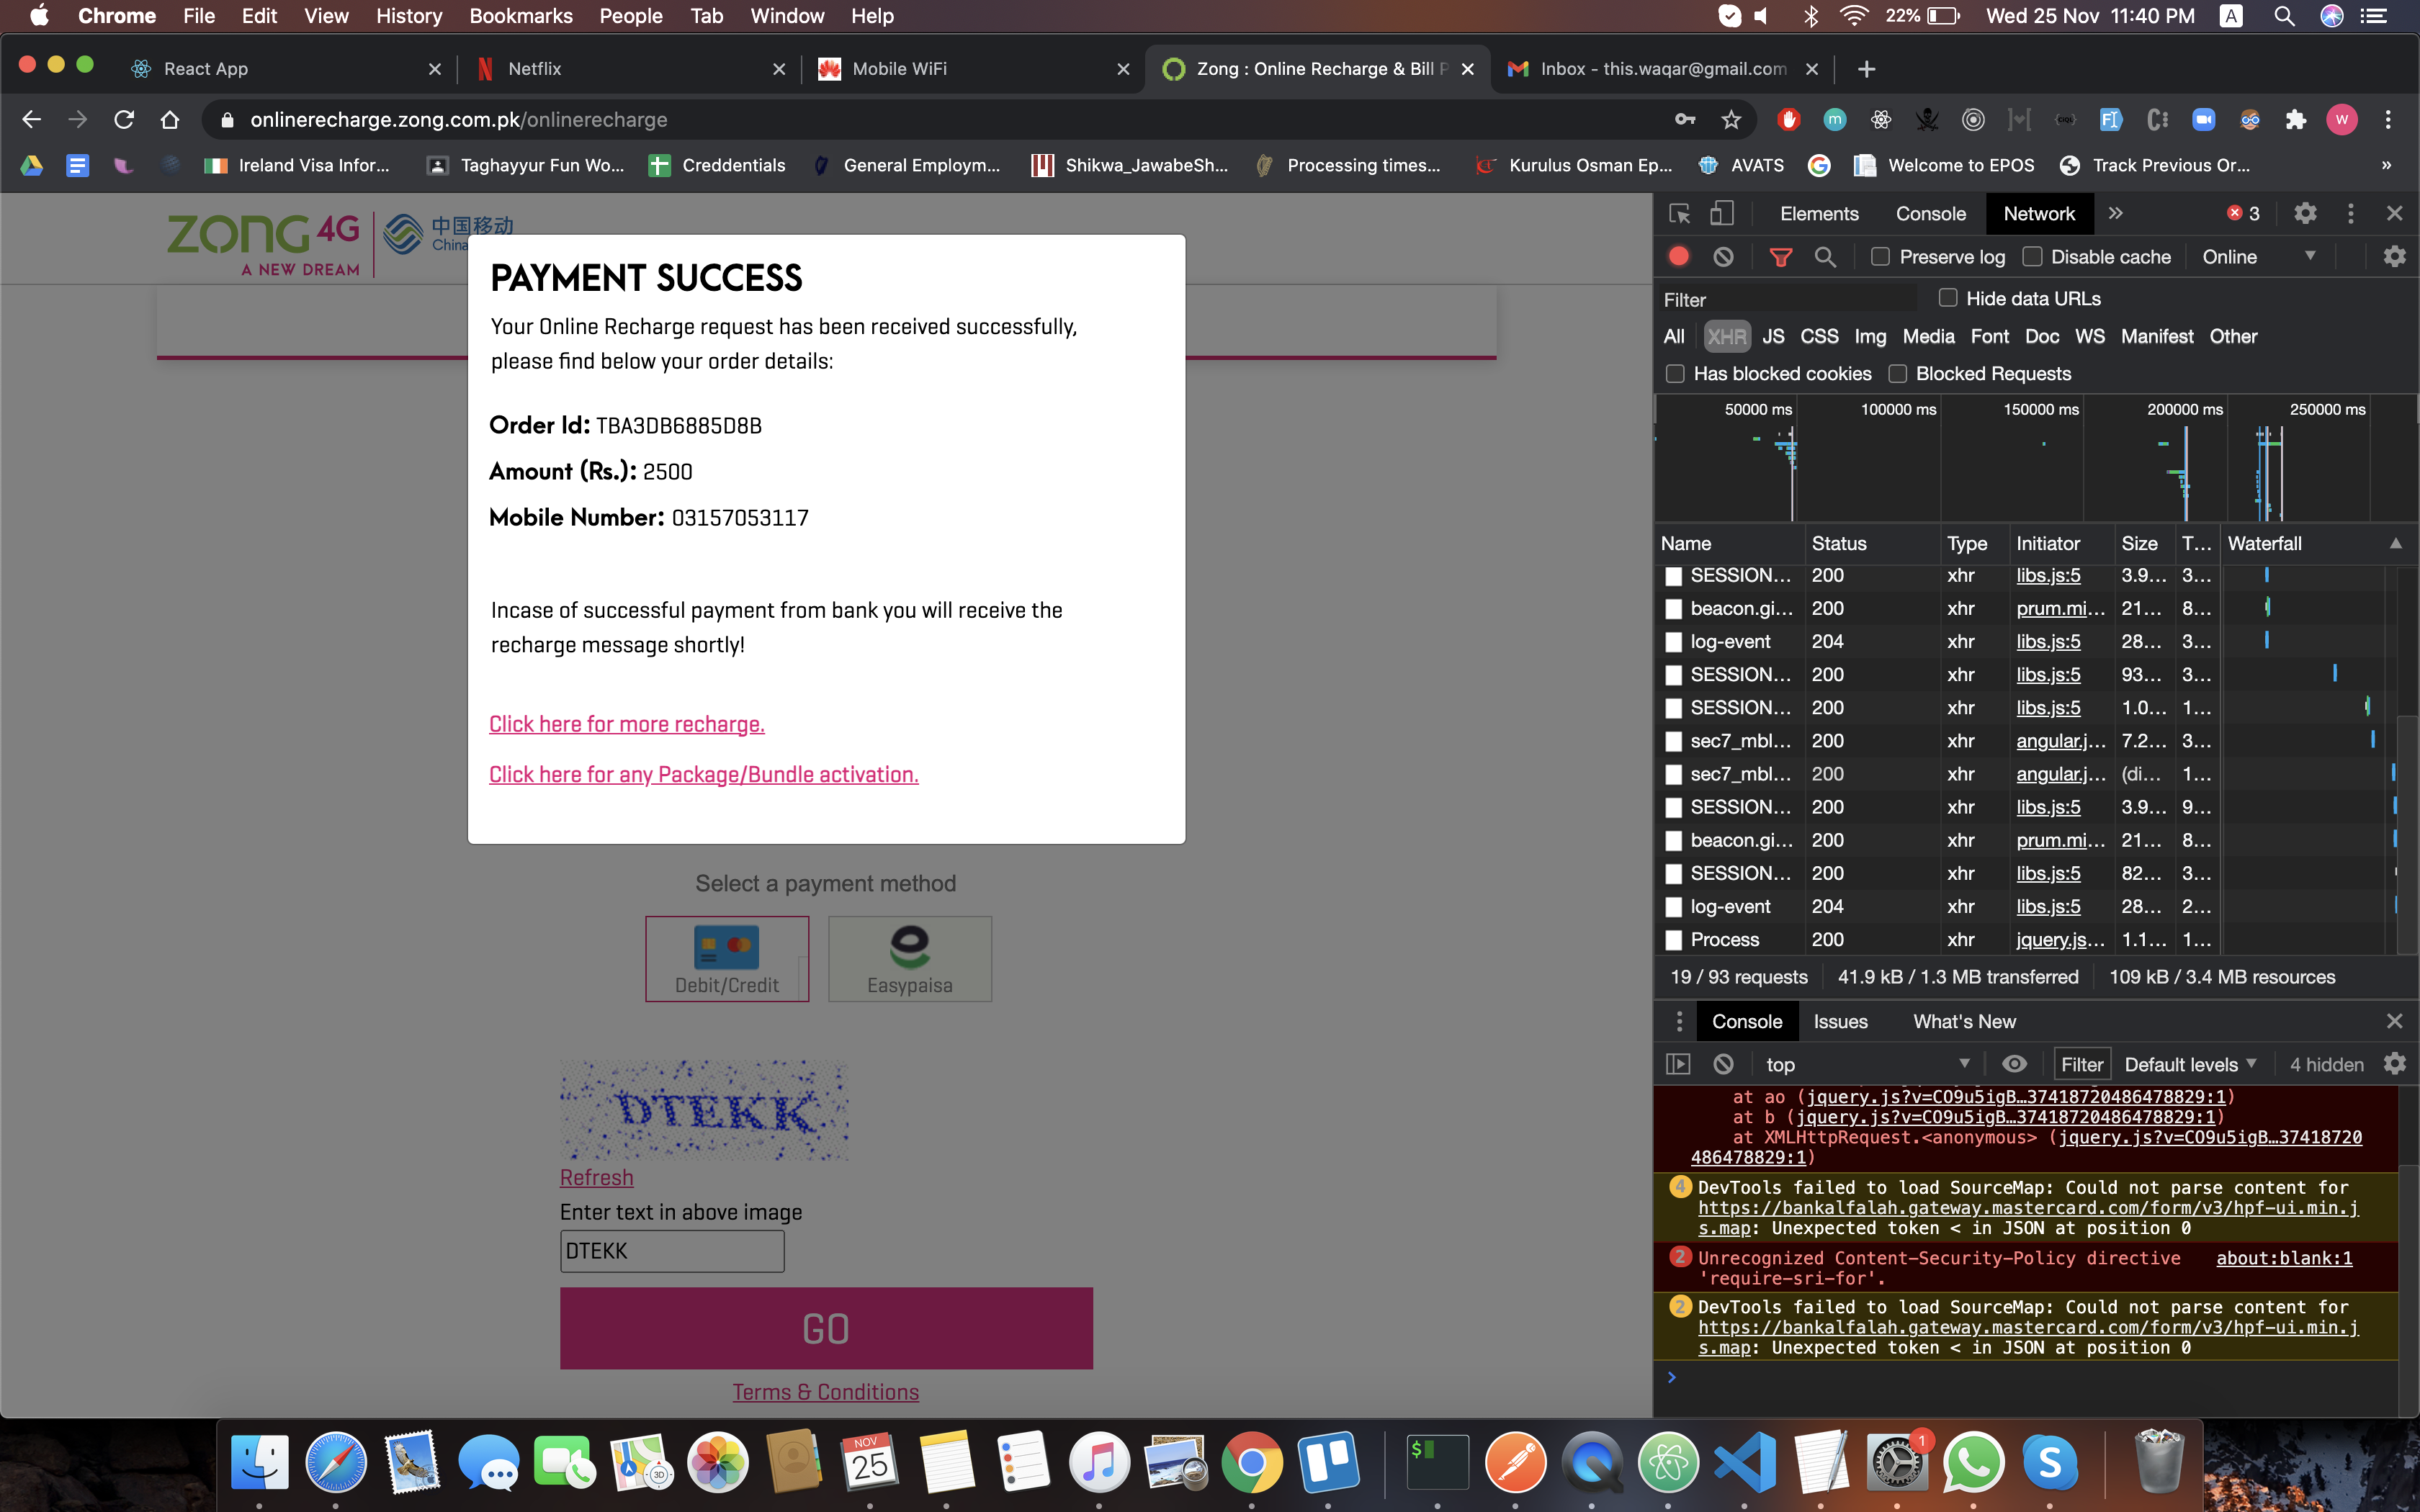
Task: Expand hidden bookmarks chevron in bookmarks bar
Action: point(2386,166)
